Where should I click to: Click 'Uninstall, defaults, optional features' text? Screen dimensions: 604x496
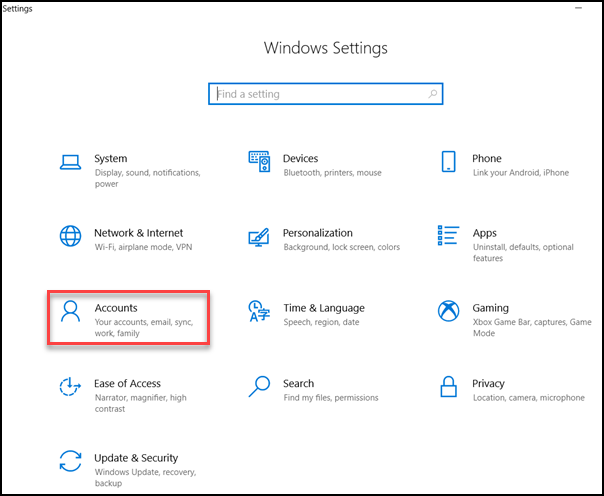point(523,253)
